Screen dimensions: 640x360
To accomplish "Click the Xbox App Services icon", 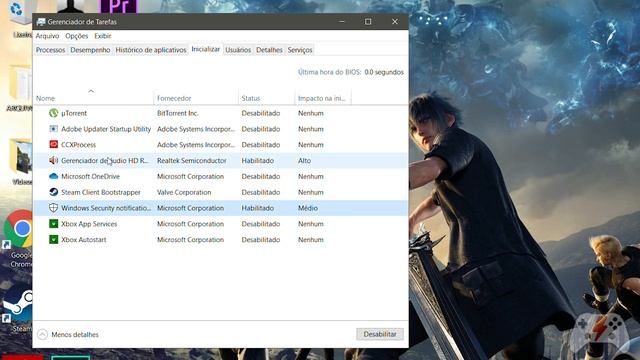I will (53, 224).
